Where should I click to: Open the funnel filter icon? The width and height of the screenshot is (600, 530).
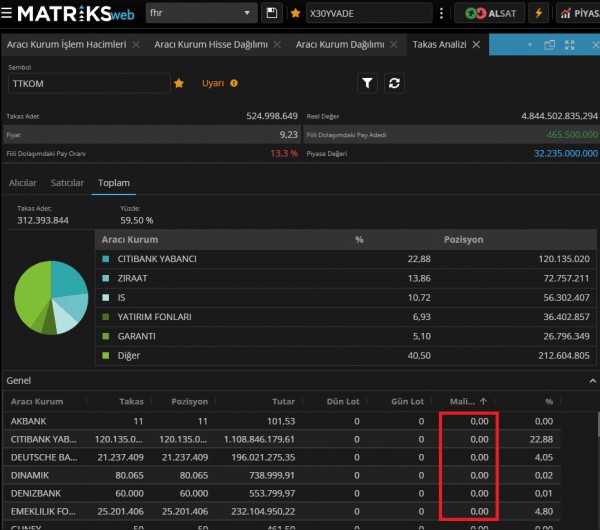pyautogui.click(x=367, y=83)
